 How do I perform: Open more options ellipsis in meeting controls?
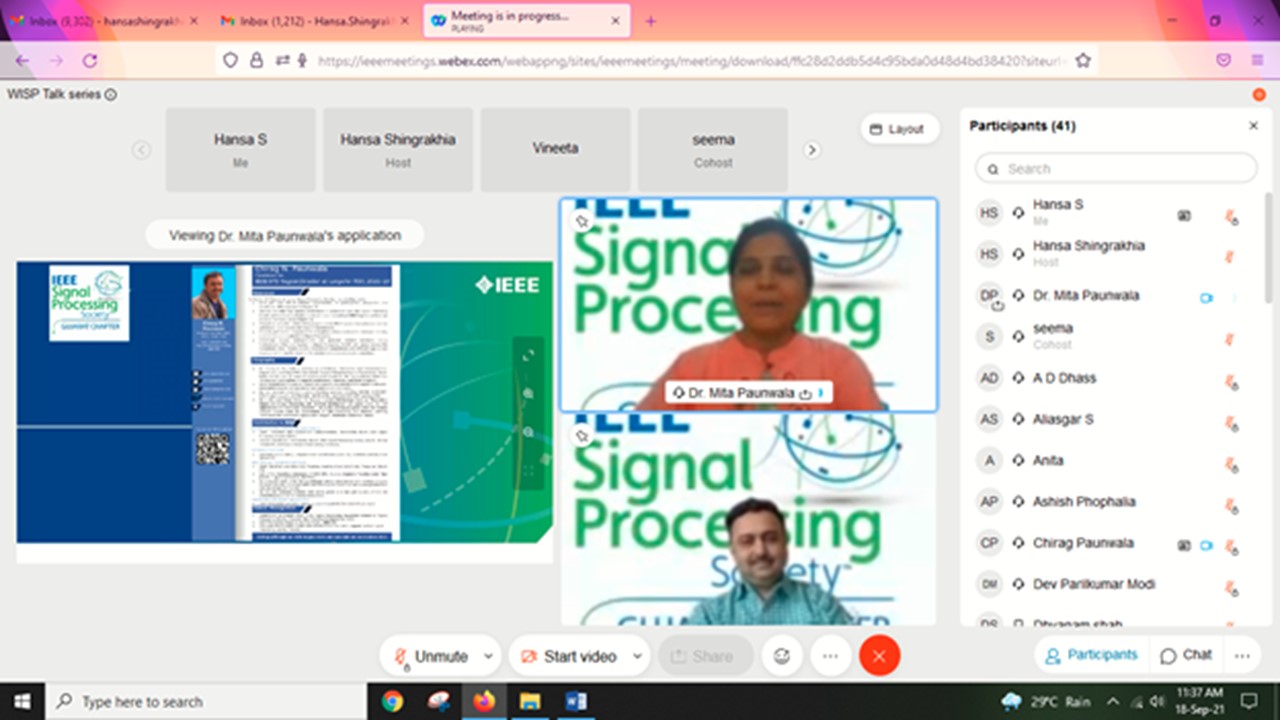click(830, 656)
